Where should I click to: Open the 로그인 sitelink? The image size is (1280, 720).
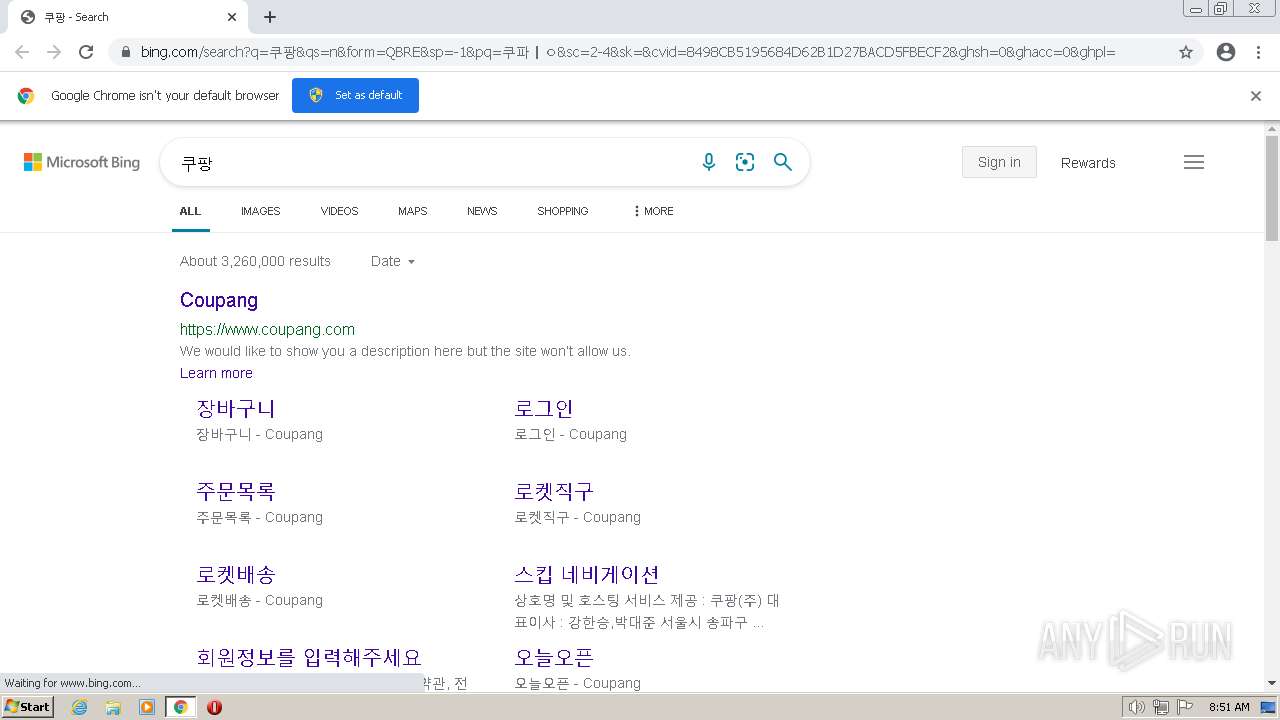coord(543,408)
